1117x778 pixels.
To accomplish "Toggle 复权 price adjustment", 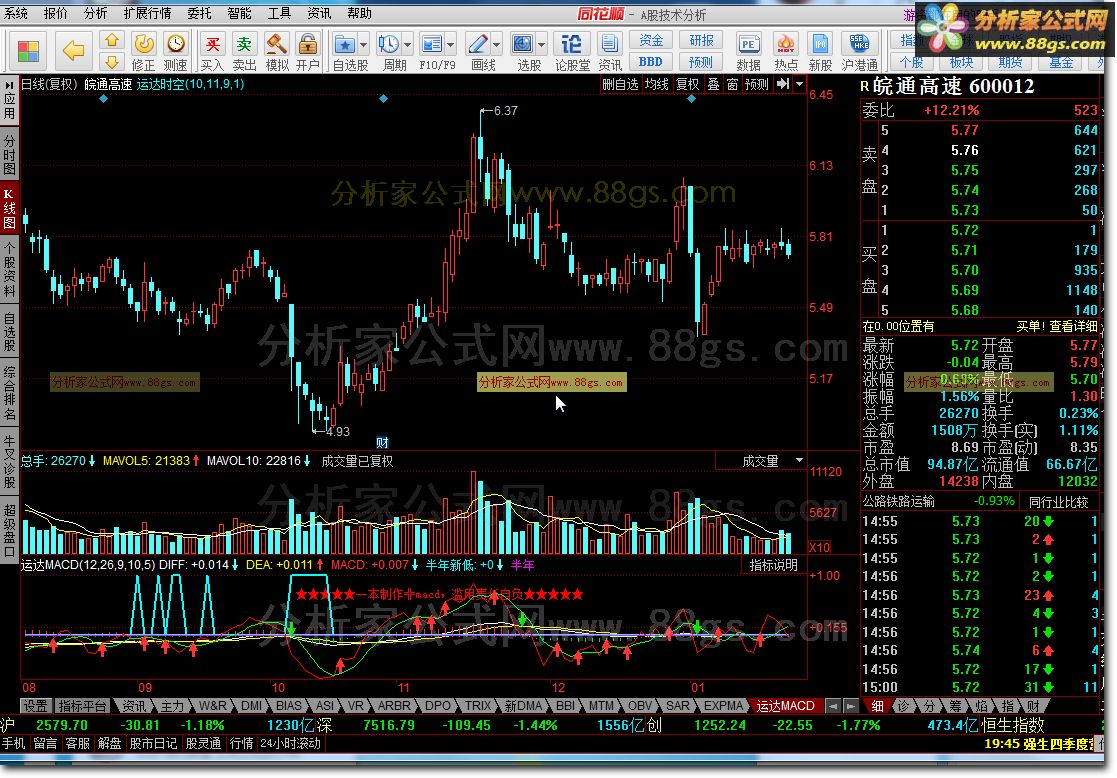I will coord(687,84).
